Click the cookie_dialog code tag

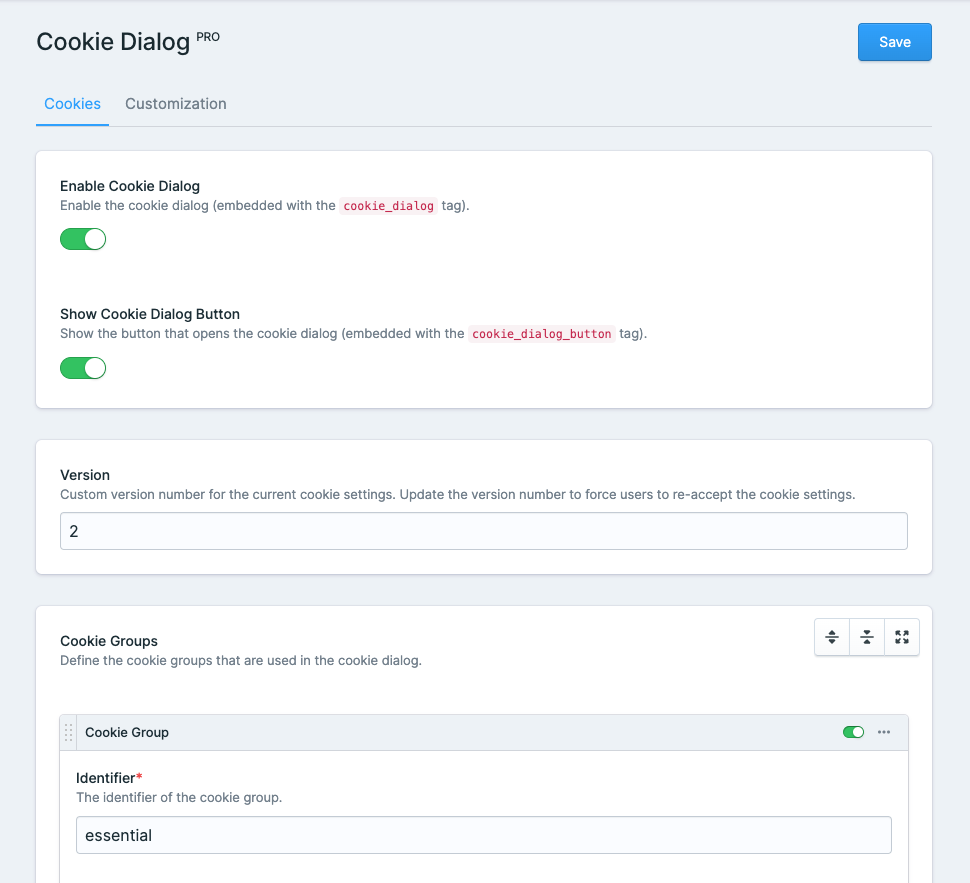coord(389,206)
